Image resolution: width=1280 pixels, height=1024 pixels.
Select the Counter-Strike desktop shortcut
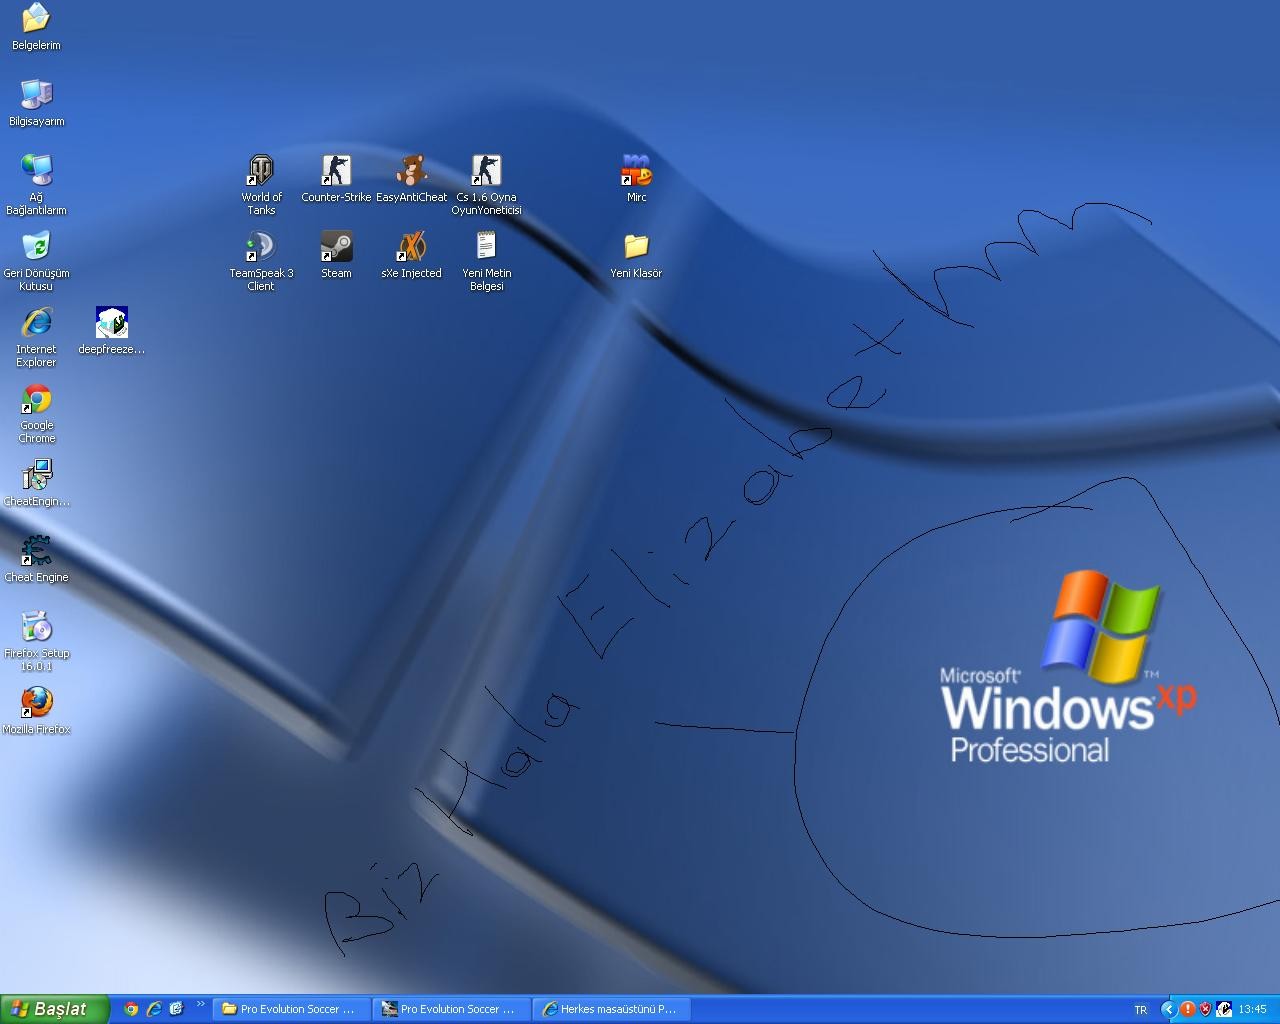(x=336, y=170)
